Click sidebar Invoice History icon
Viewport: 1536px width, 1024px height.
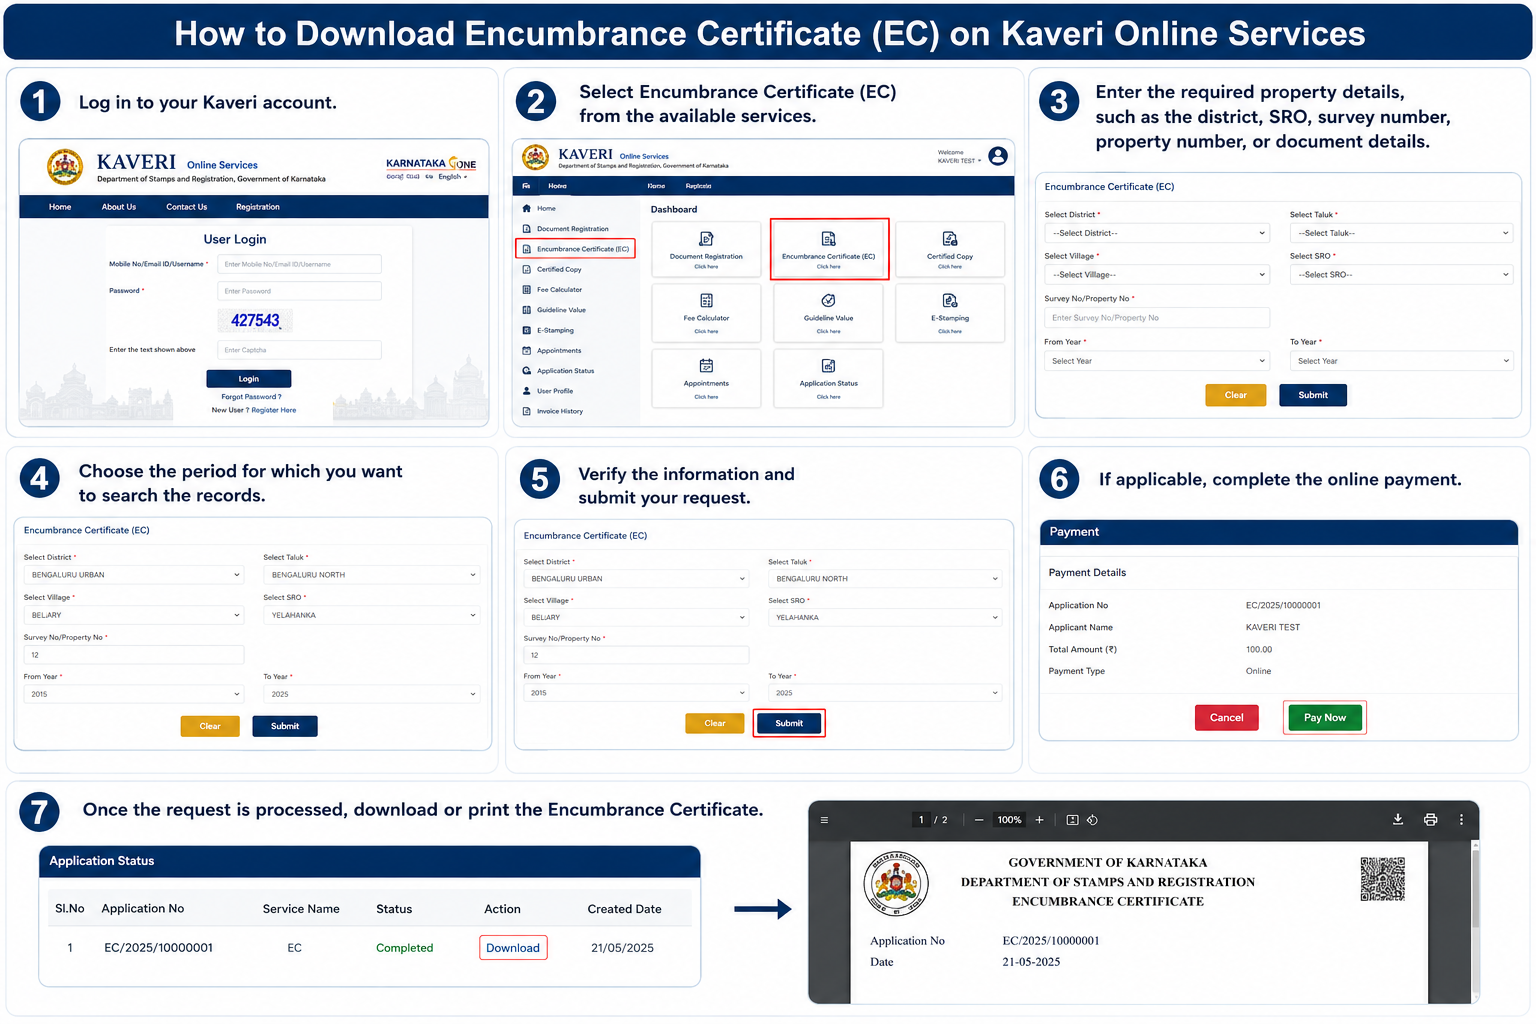[527, 411]
